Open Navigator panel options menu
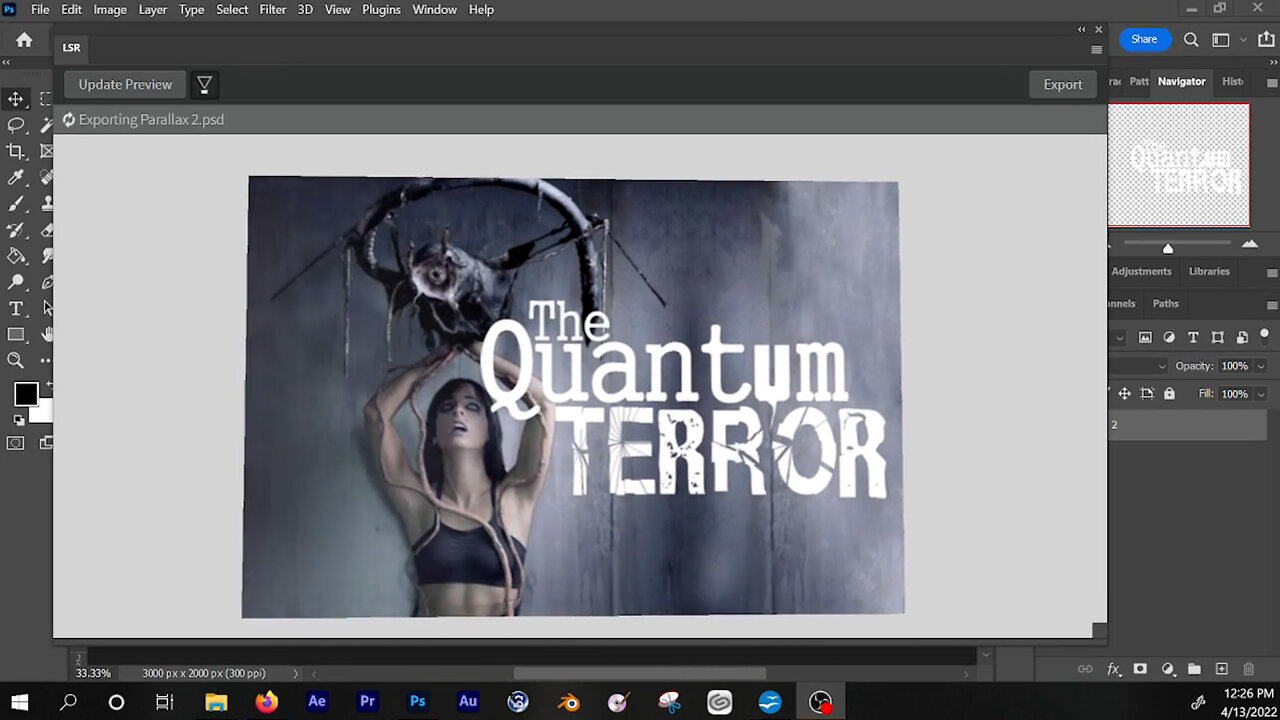 tap(1271, 82)
